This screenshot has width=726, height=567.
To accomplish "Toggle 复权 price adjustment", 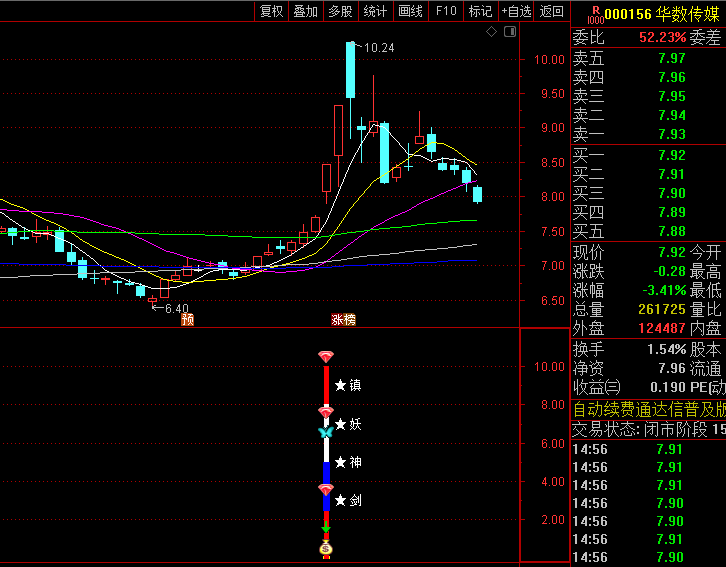I will point(271,11).
